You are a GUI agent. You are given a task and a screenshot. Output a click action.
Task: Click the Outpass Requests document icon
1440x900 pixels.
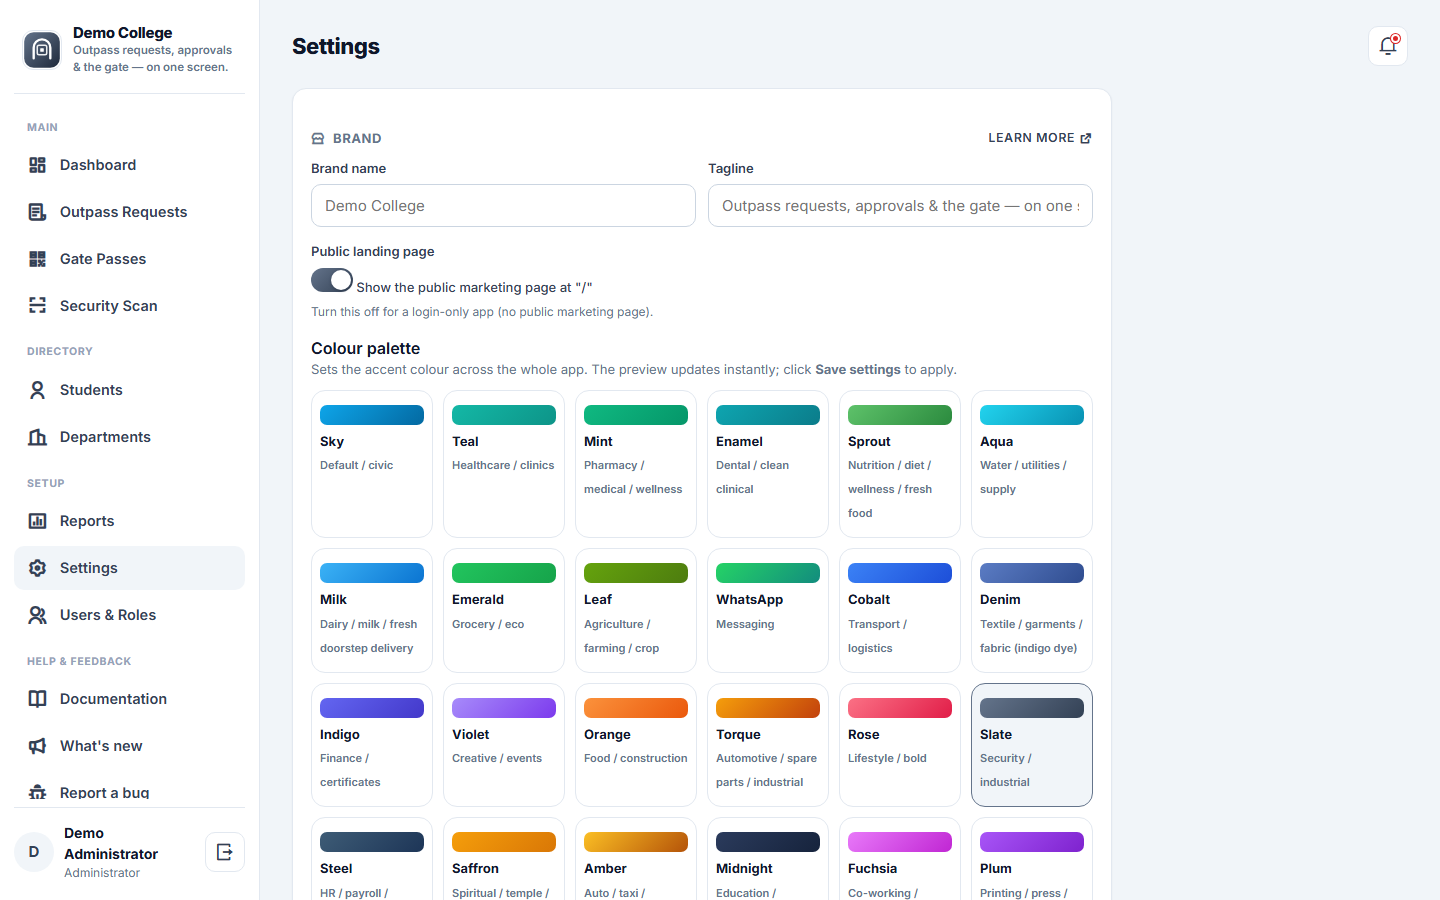(x=38, y=212)
